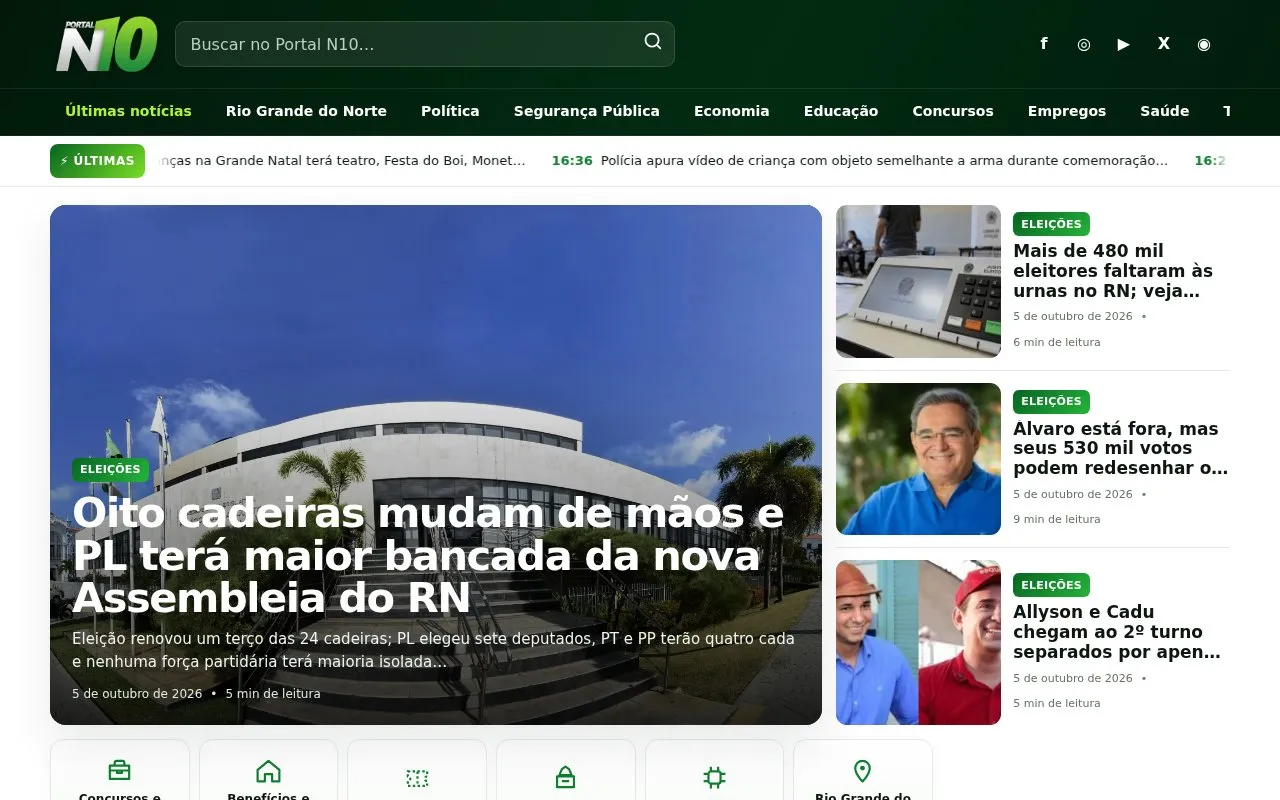The height and width of the screenshot is (800, 1280).
Task: Click ELEIÇÕES tag above Allyson e Cadu
Action: pos(1051,585)
